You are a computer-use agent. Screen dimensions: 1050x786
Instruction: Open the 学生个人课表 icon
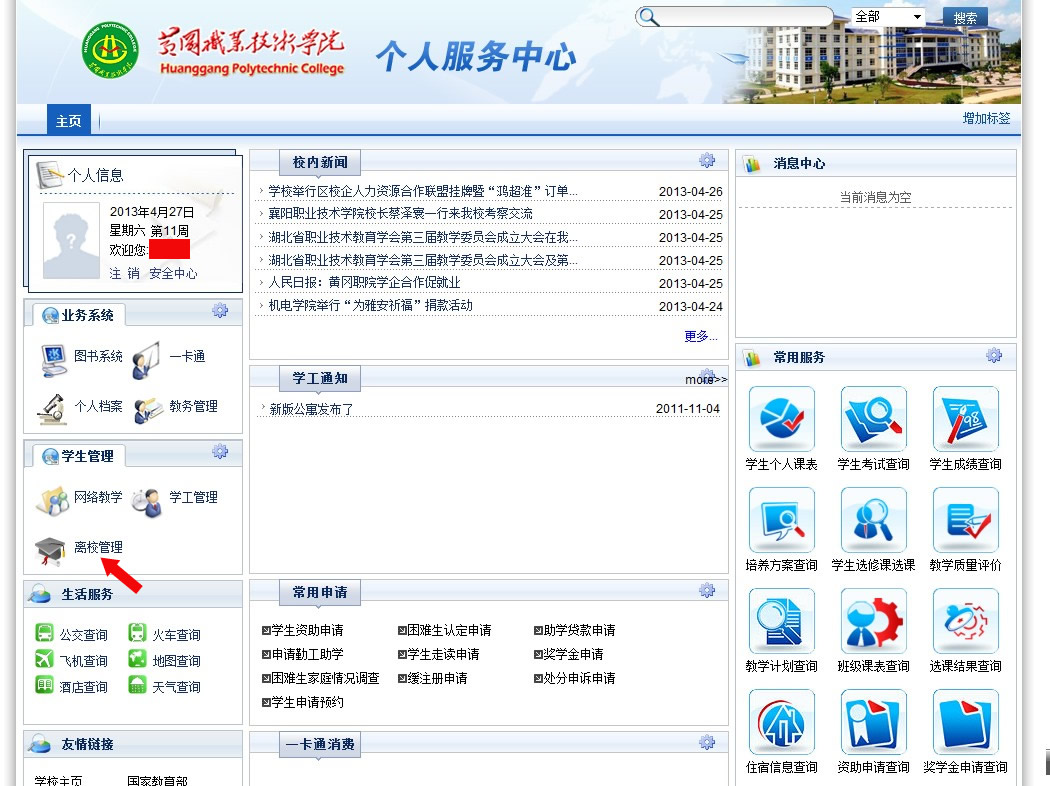(781, 420)
